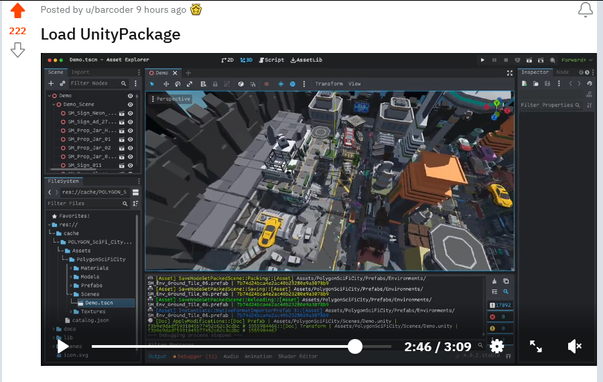Open the AssetLib tab
603x382 pixels.
pyautogui.click(x=306, y=60)
